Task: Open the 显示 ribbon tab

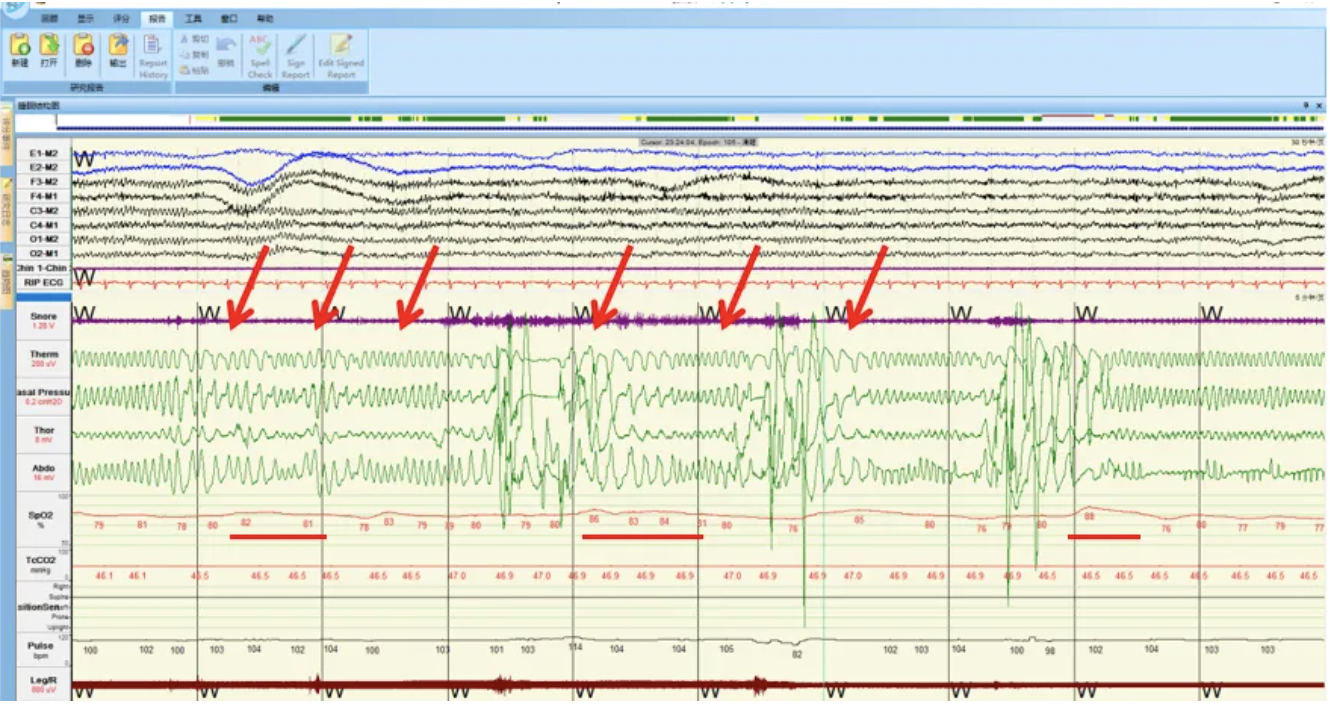Action: (86, 19)
